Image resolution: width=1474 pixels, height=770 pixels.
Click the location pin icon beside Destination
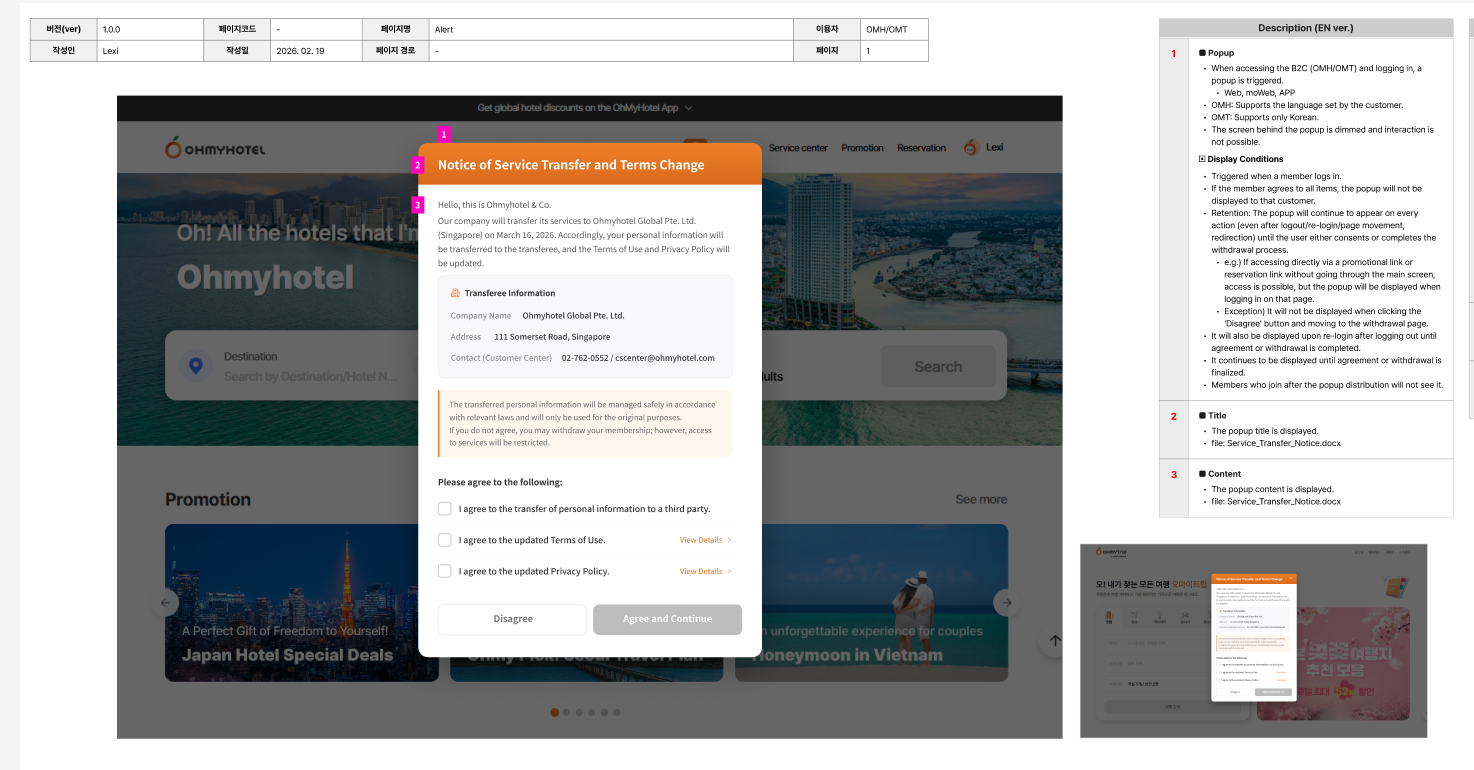[x=196, y=366]
